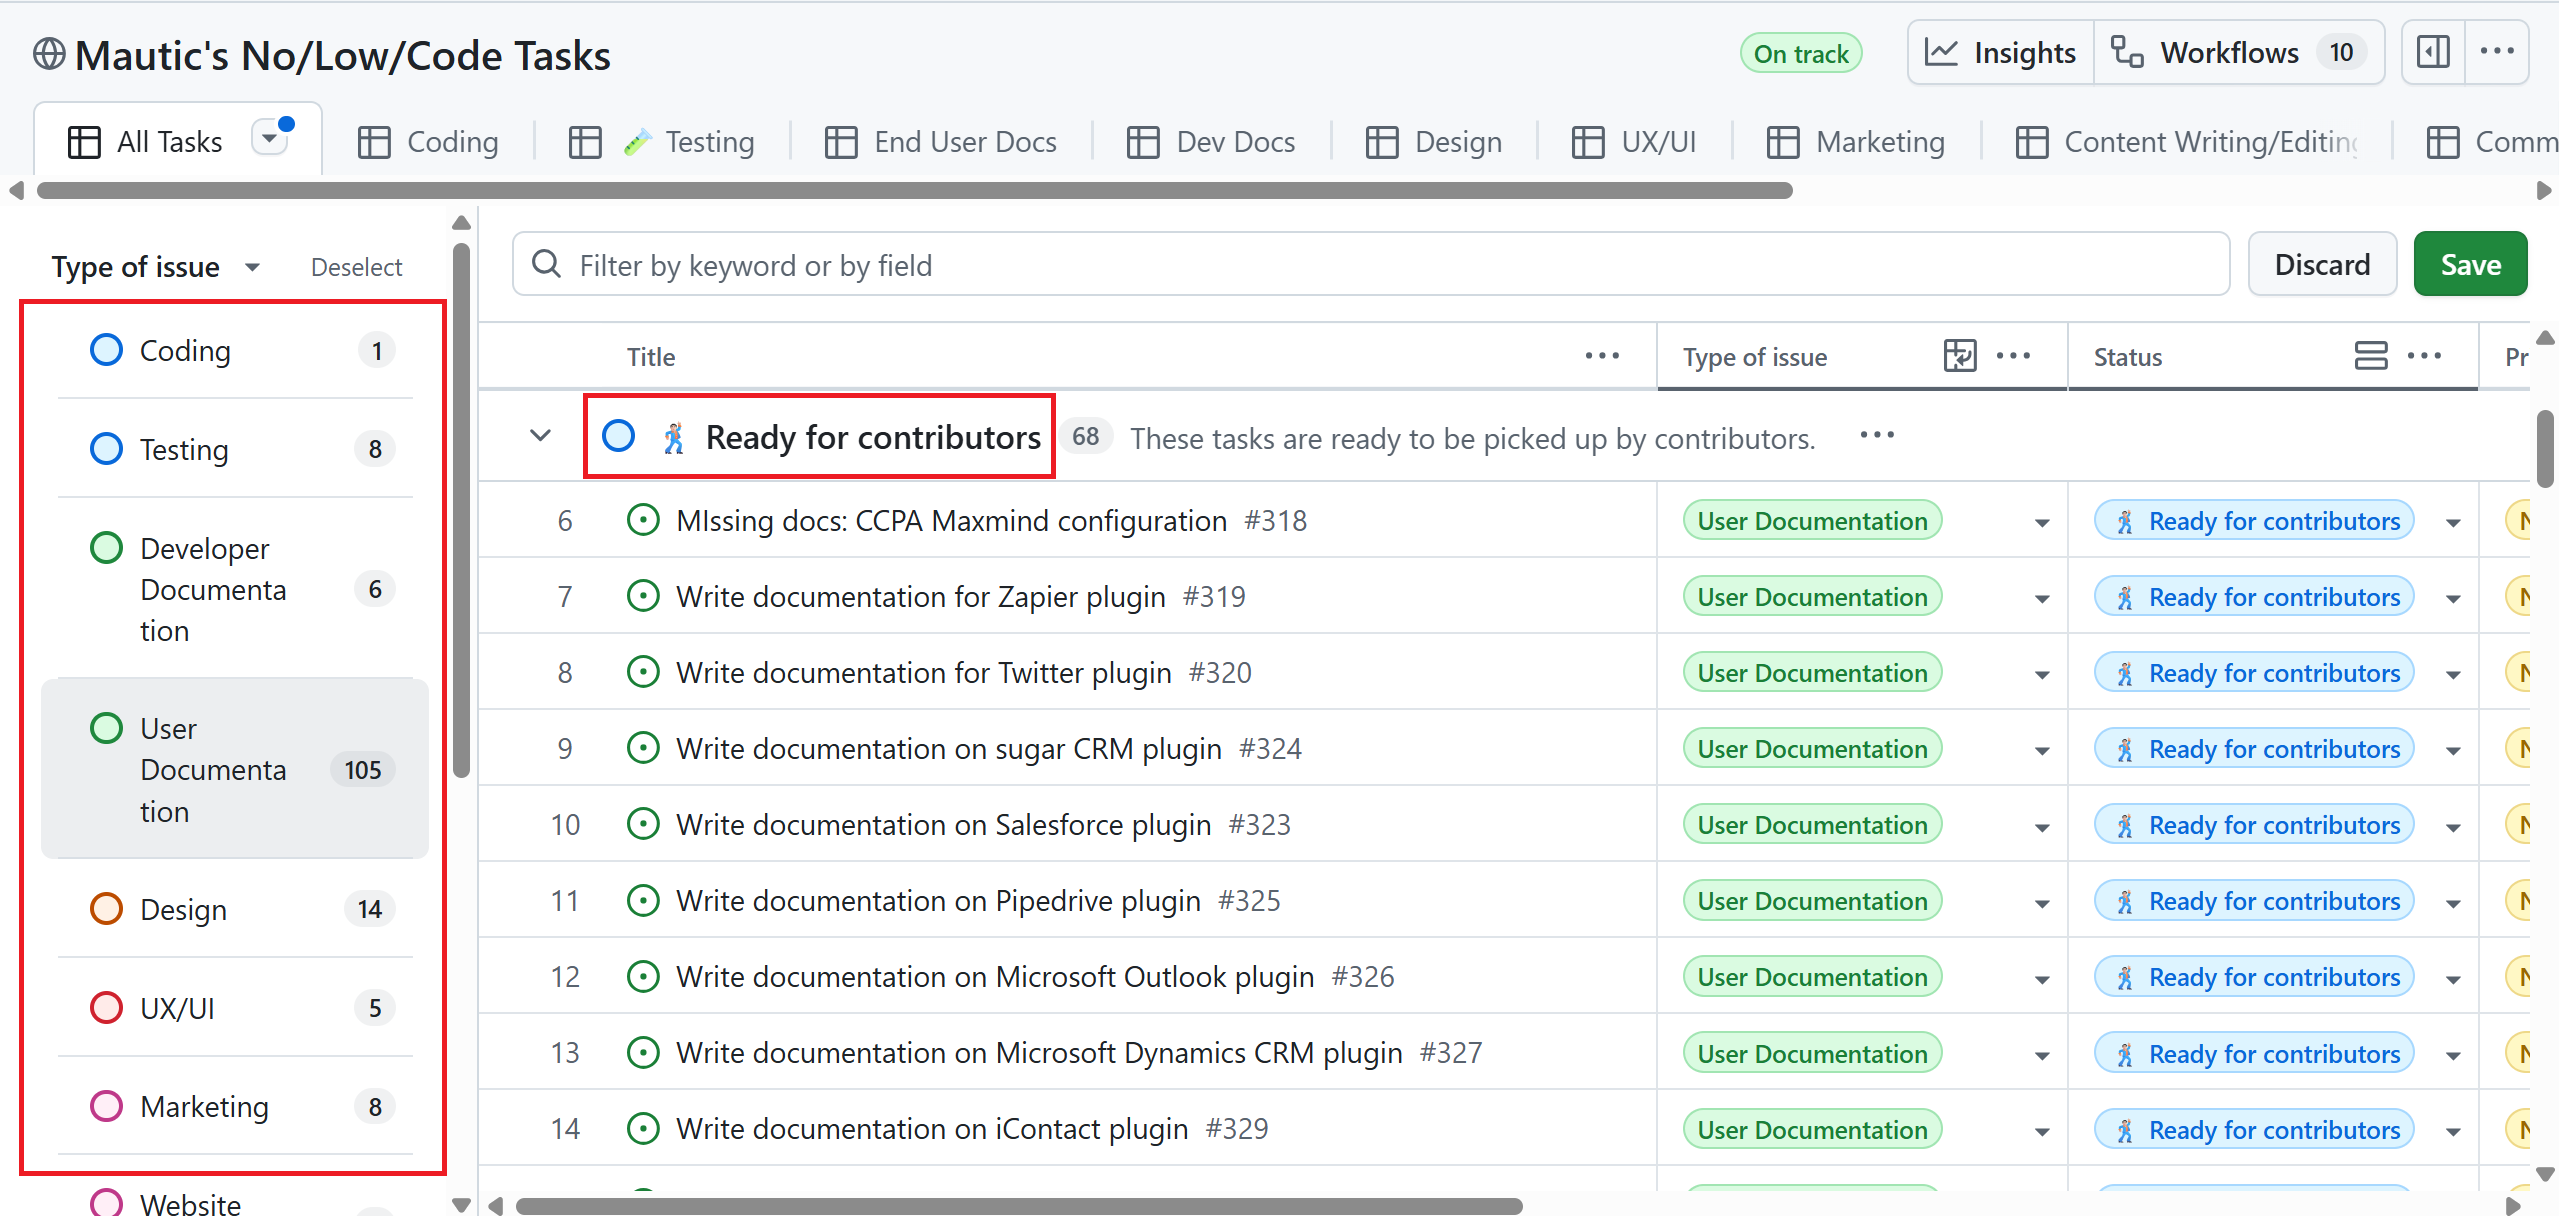Click the magnifying glass search icon
This screenshot has height=1216, width=2559.
tap(545, 263)
